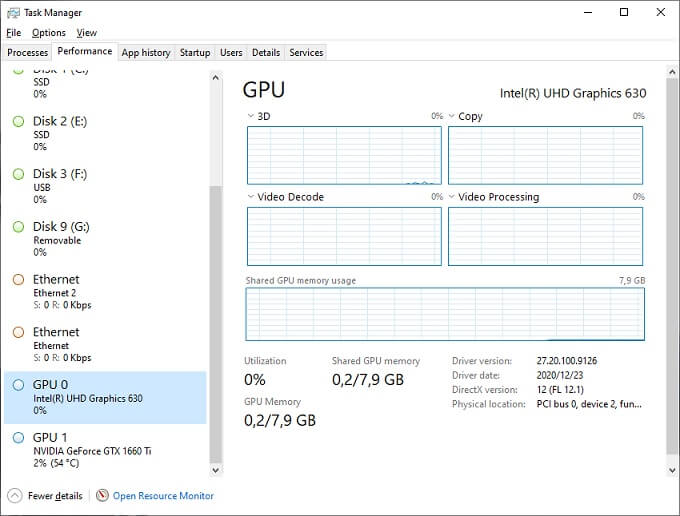Image resolution: width=680 pixels, height=516 pixels.
Task: Select Disk 2 (E:) status circle icon
Action: tap(18, 122)
